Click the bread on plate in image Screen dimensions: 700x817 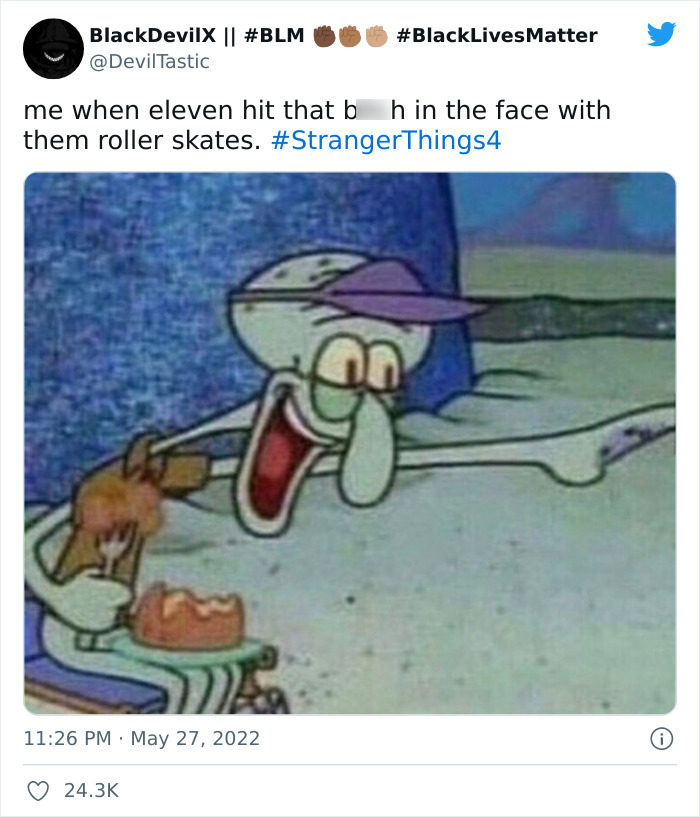[188, 615]
